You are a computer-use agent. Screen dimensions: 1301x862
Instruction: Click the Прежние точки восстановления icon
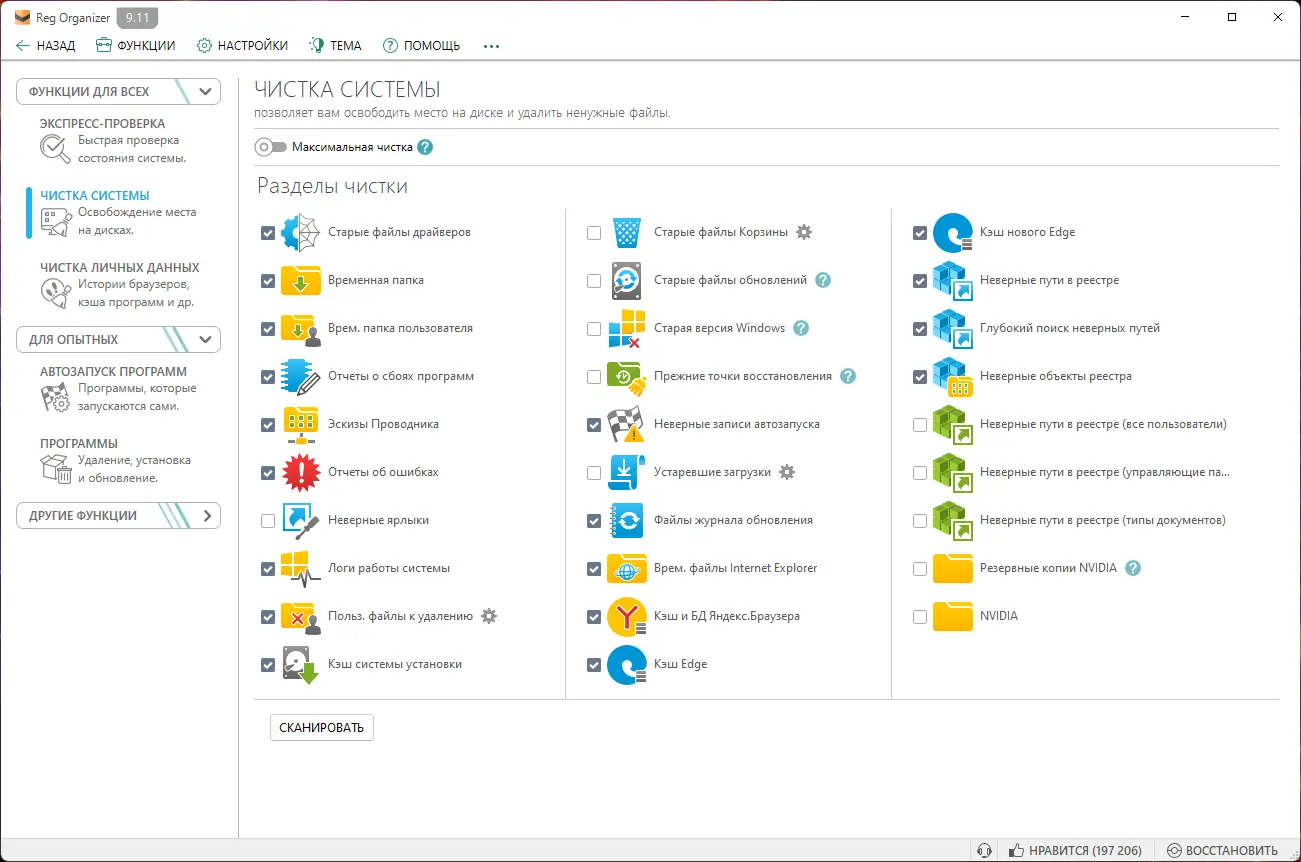626,376
